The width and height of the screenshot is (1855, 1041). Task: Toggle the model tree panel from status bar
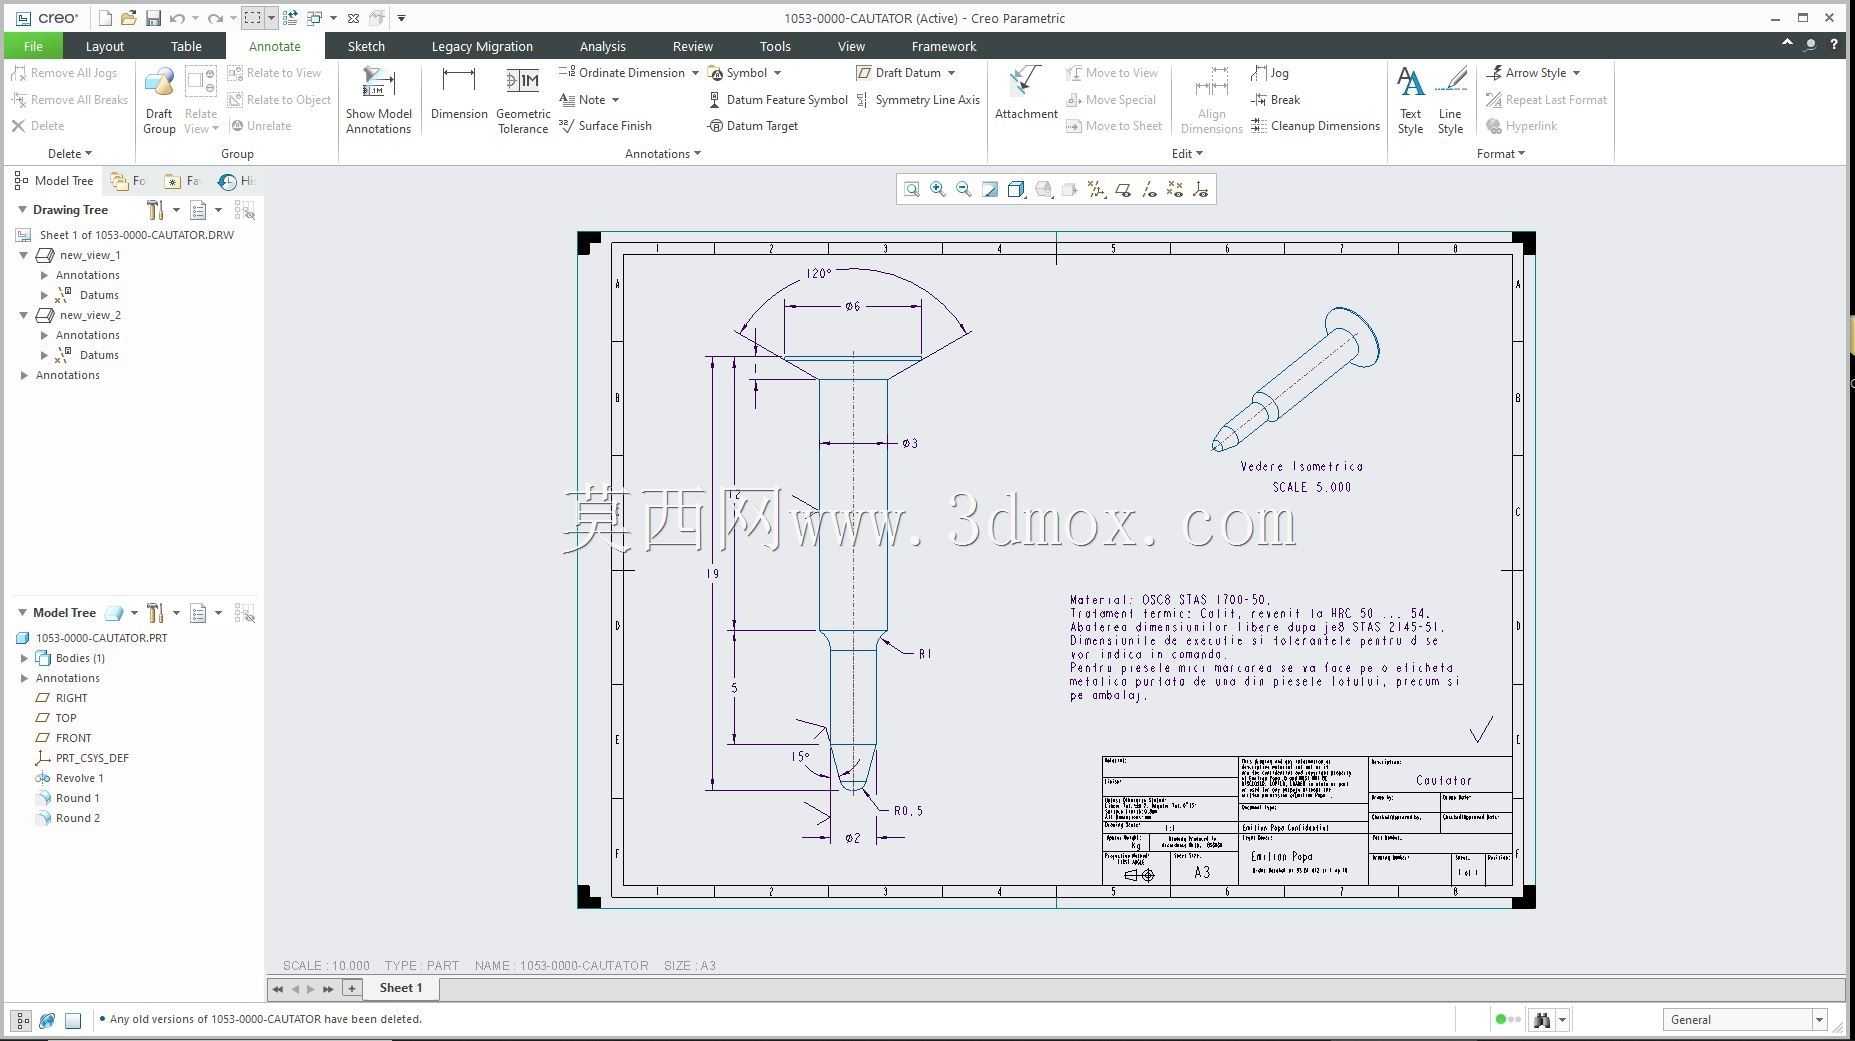22,1020
